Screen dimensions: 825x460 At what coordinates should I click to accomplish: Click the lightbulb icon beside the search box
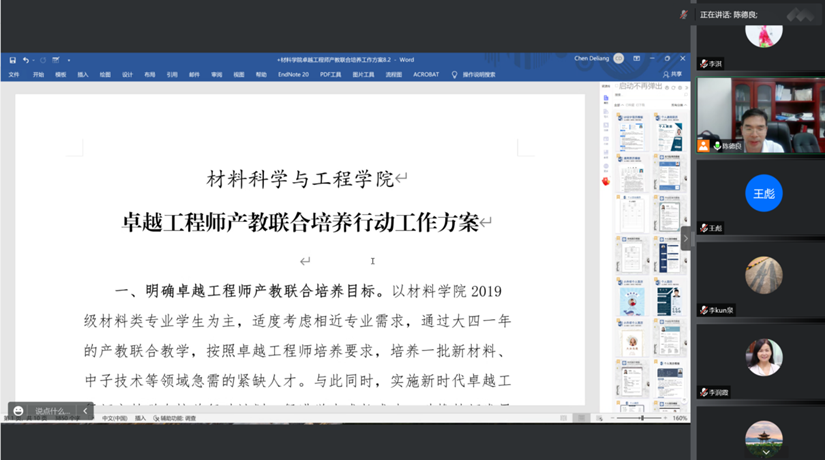click(455, 74)
